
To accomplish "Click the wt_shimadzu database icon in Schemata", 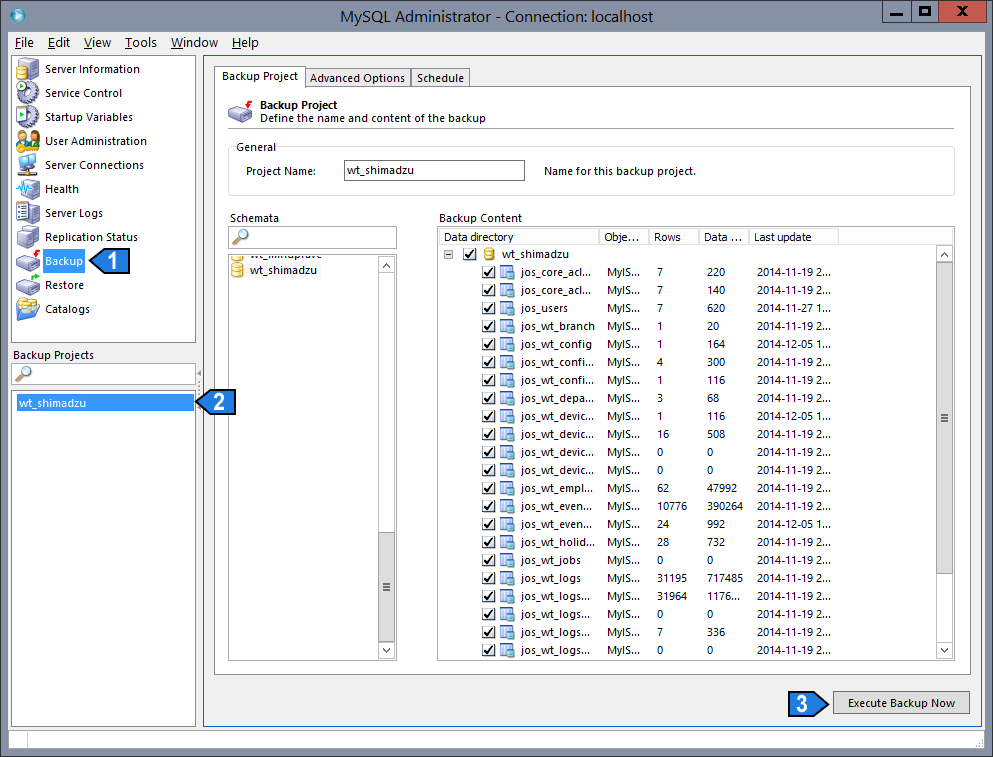I will click(x=237, y=270).
